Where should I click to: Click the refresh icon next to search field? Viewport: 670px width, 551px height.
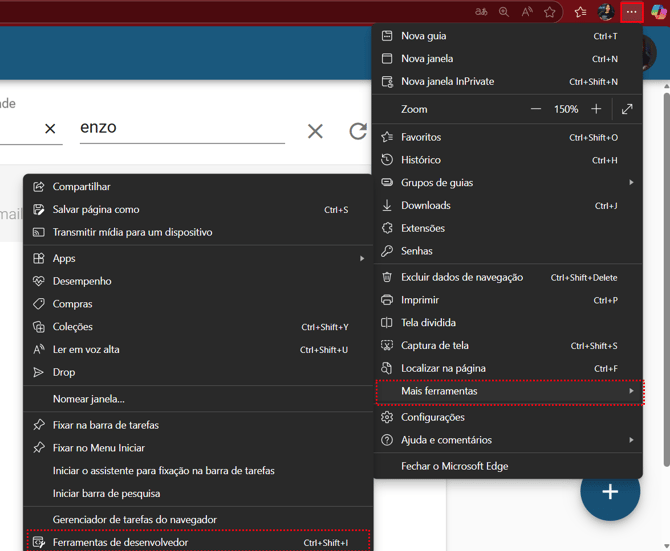tap(357, 131)
